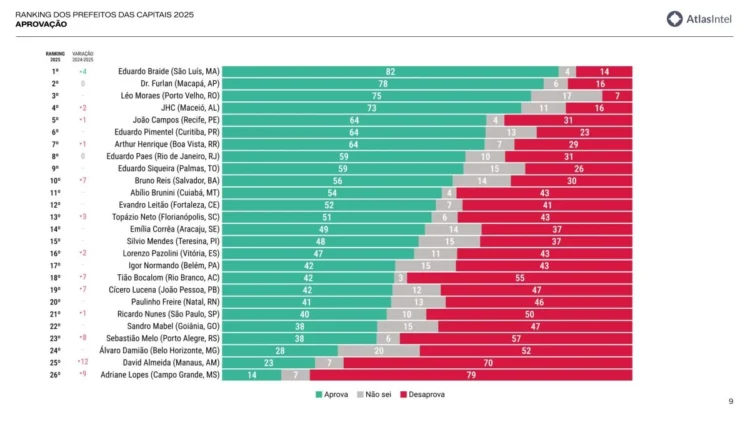Click the gray Não sei legend swatch
Viewport: 750px width, 422px height.
tap(361, 394)
